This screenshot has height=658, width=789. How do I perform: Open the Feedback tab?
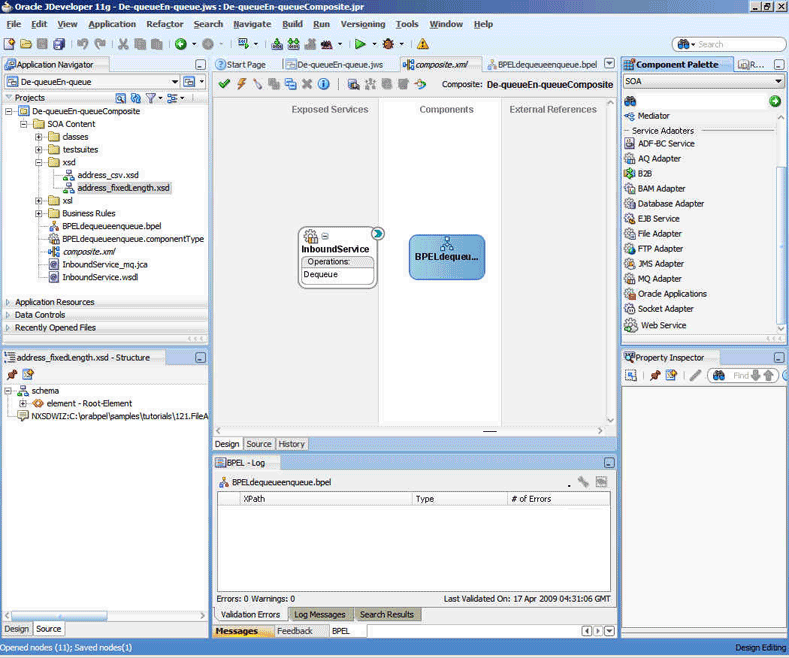tap(294, 631)
